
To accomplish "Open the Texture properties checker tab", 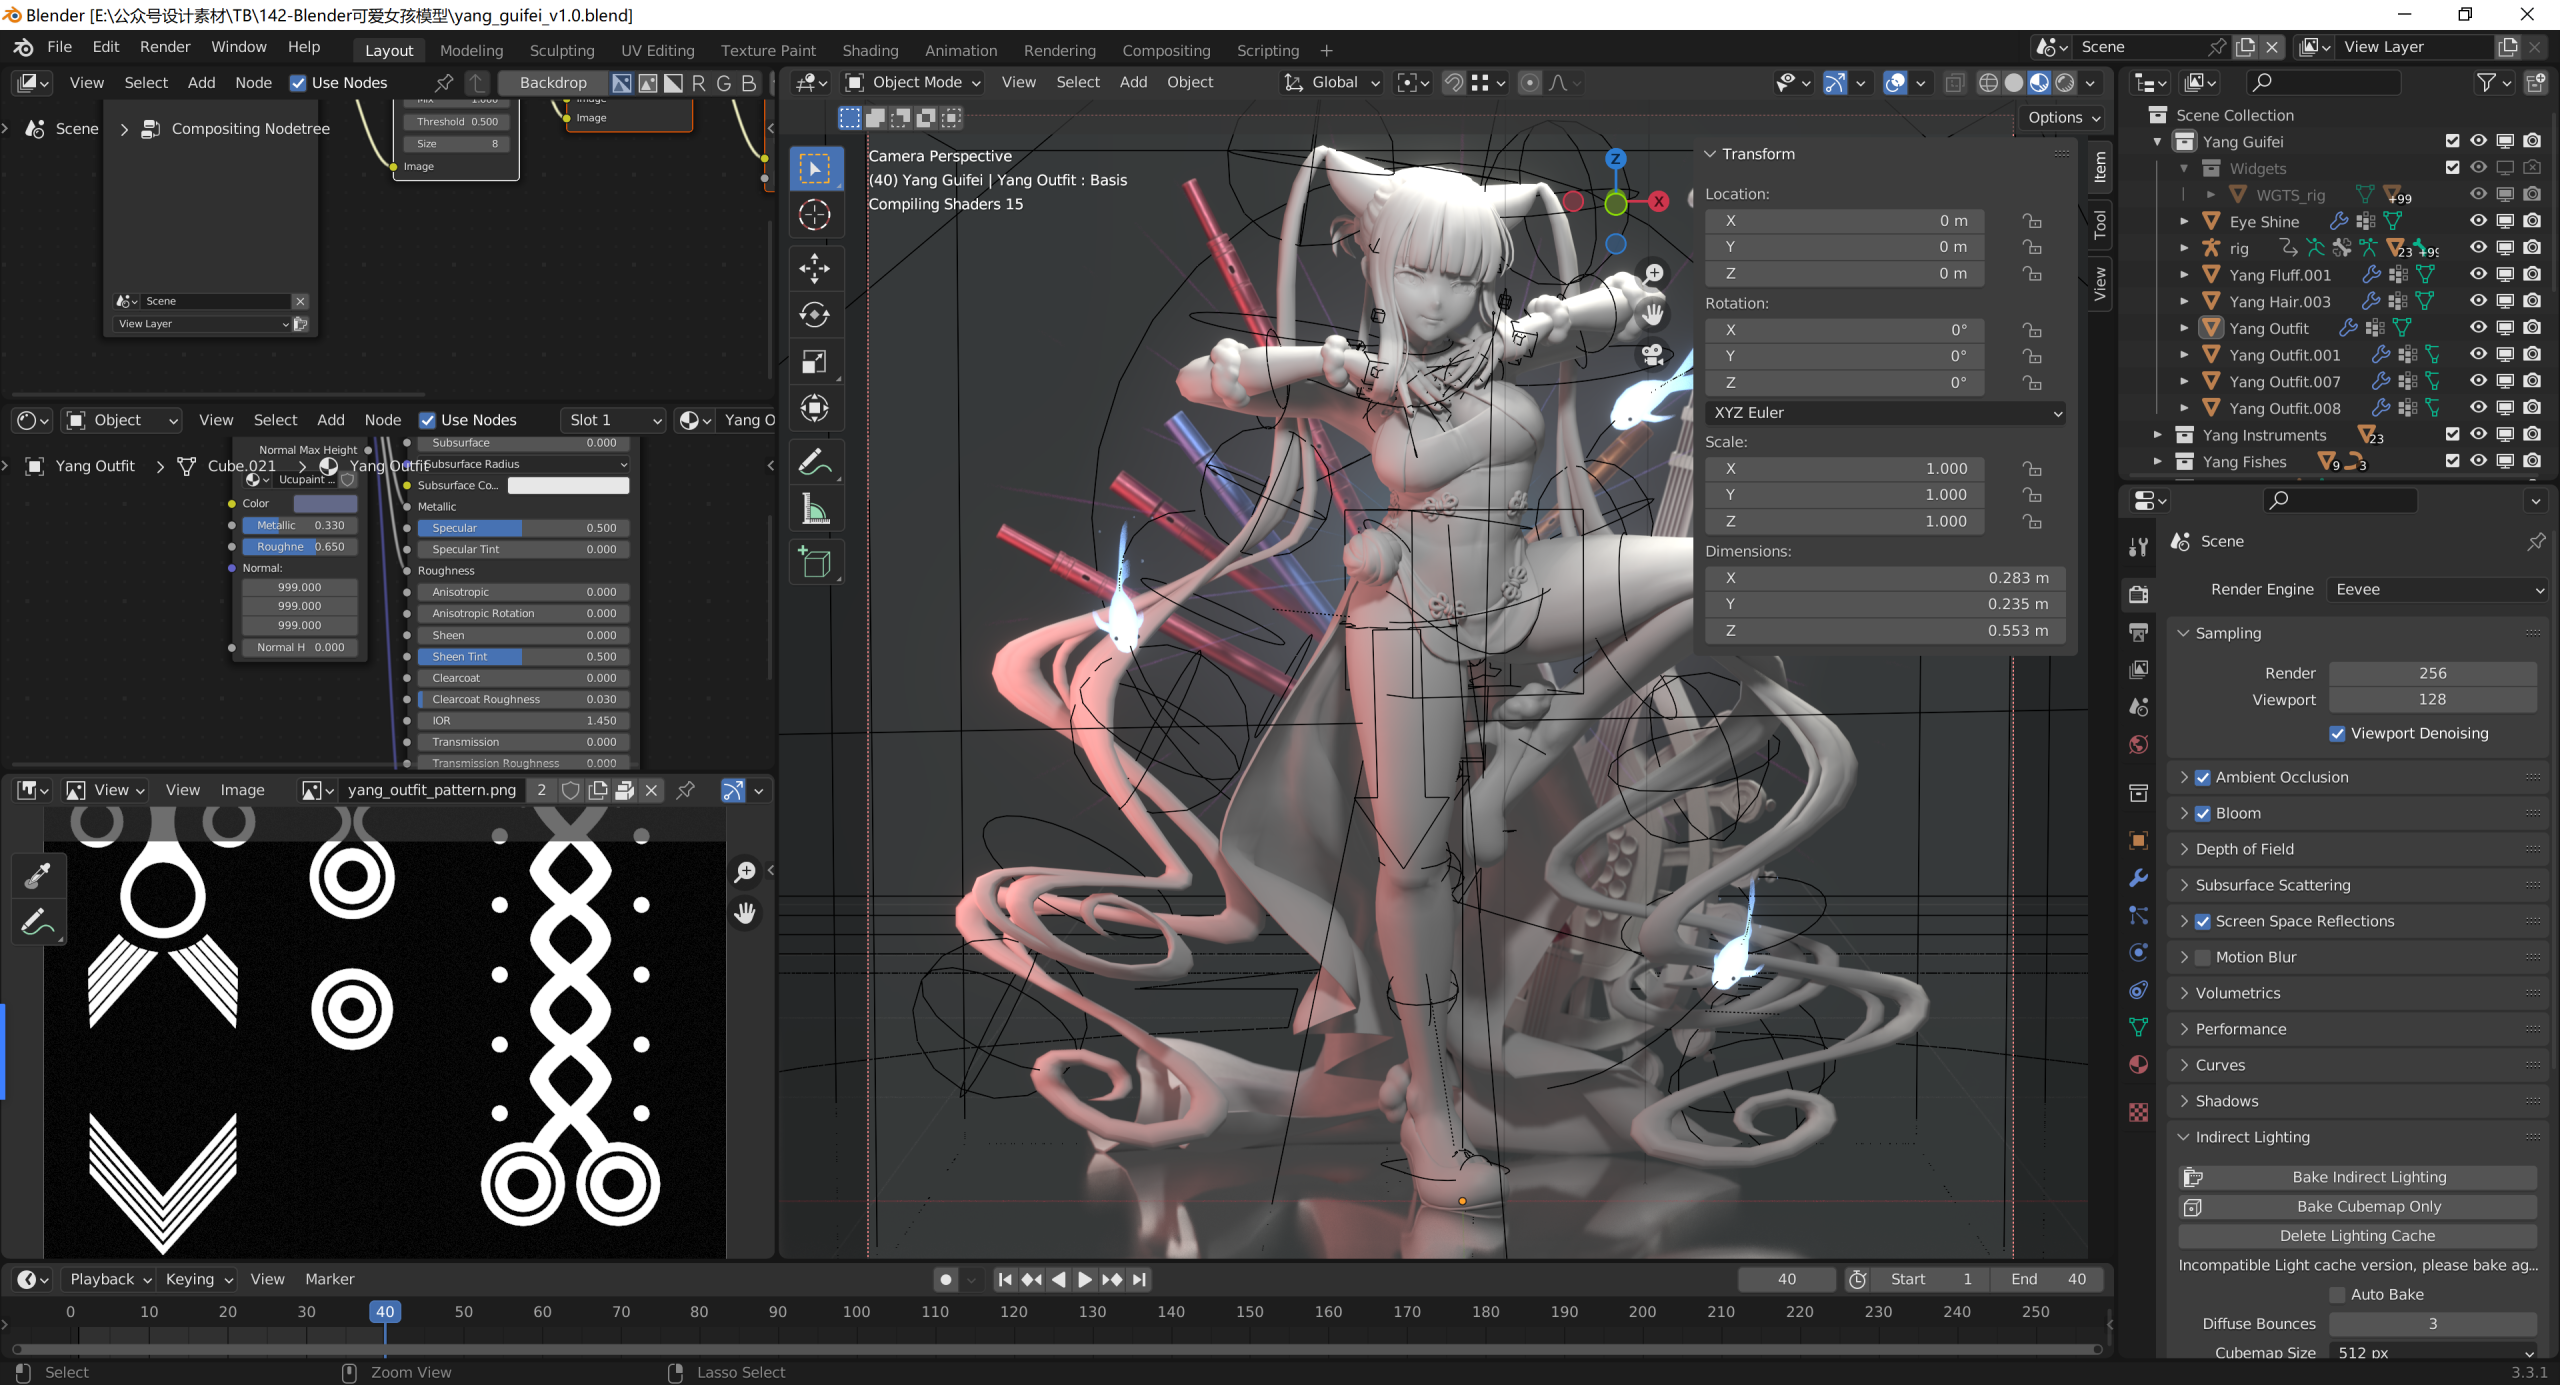I will [x=2139, y=1112].
